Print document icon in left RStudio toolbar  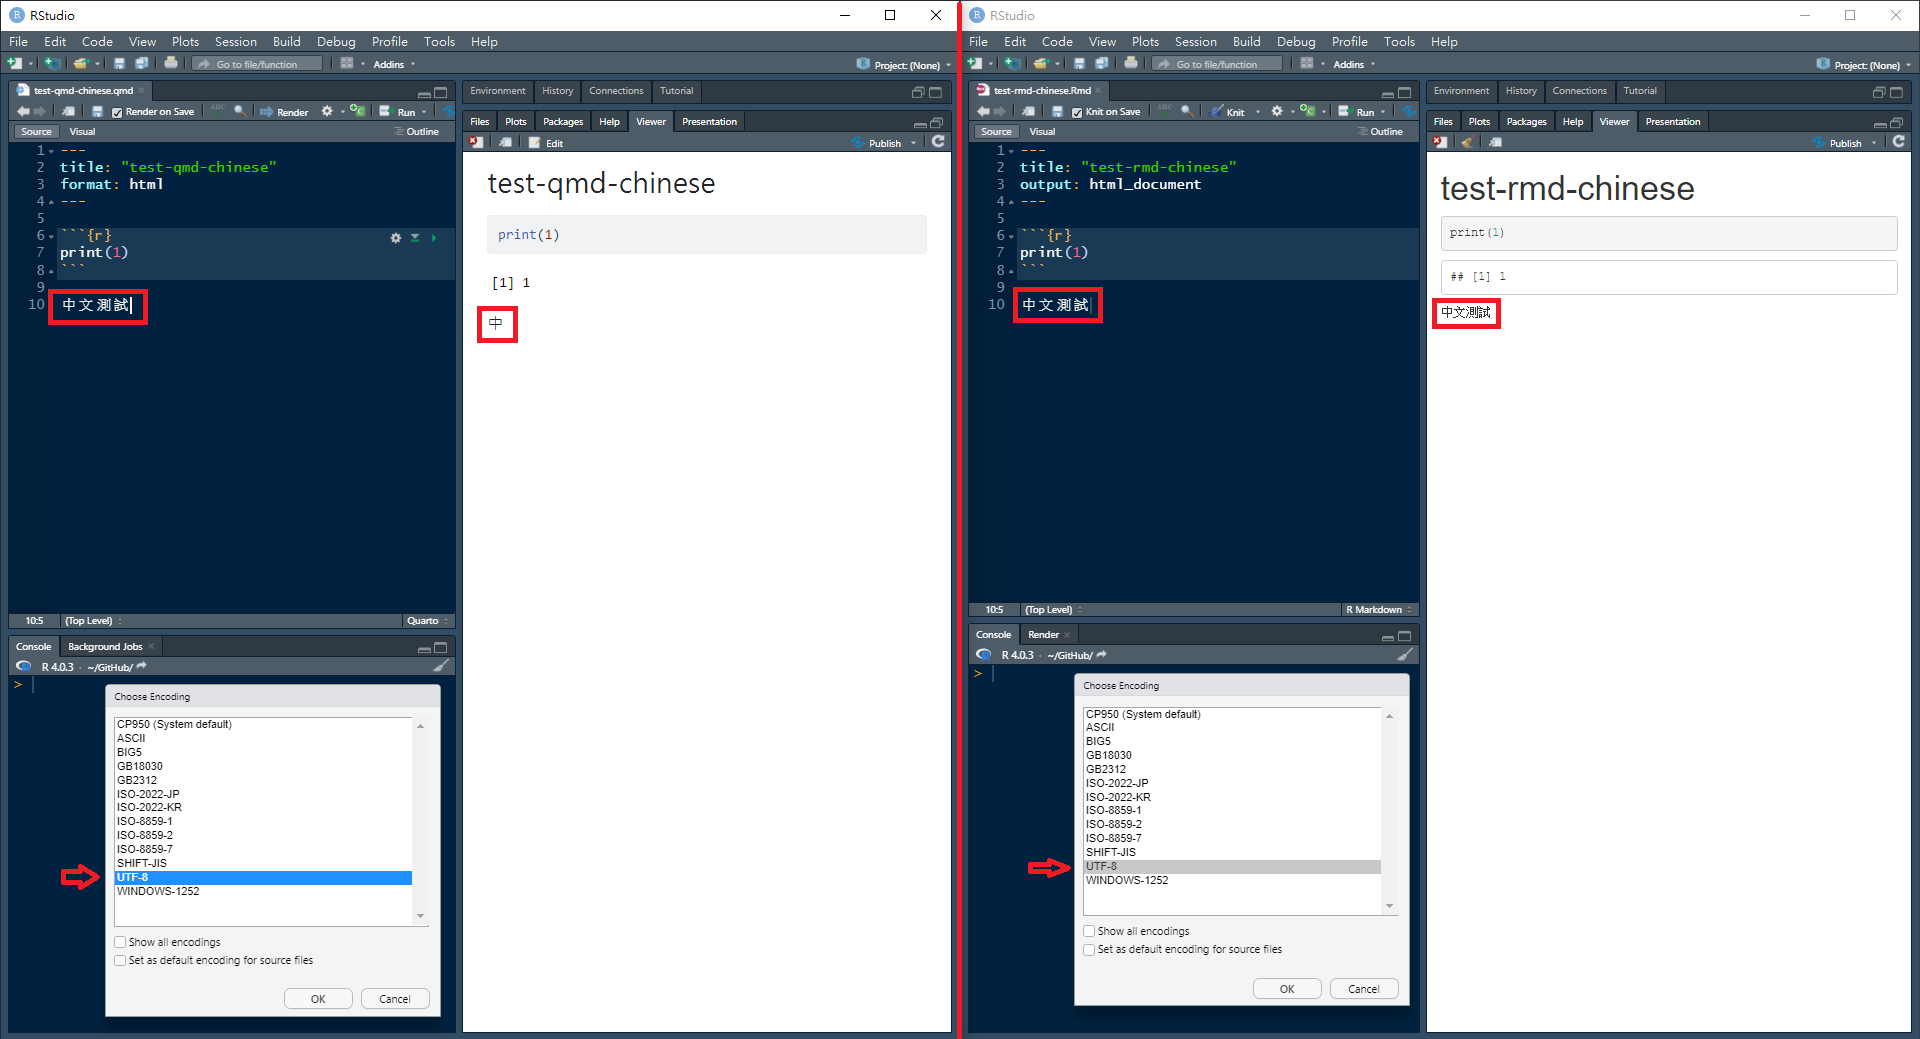pyautogui.click(x=171, y=63)
